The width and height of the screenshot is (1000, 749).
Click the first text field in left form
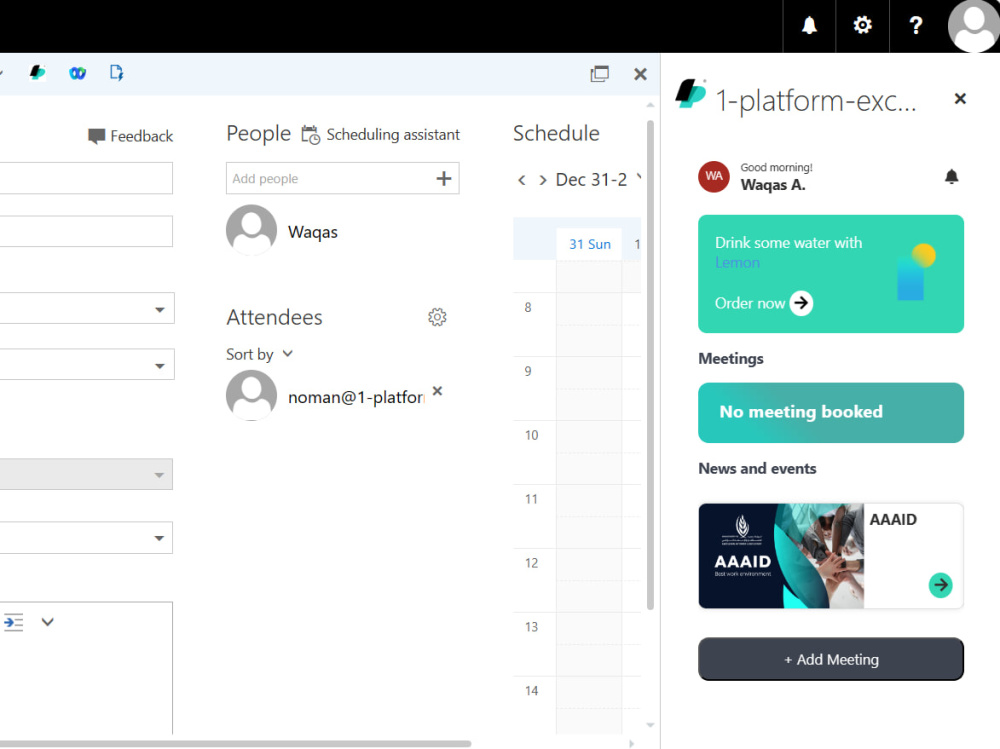86,178
